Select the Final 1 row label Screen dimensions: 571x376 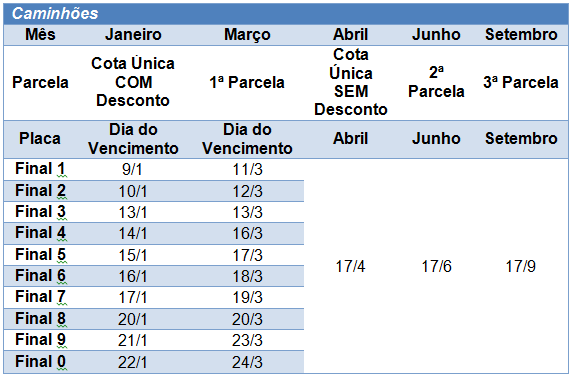point(40,169)
